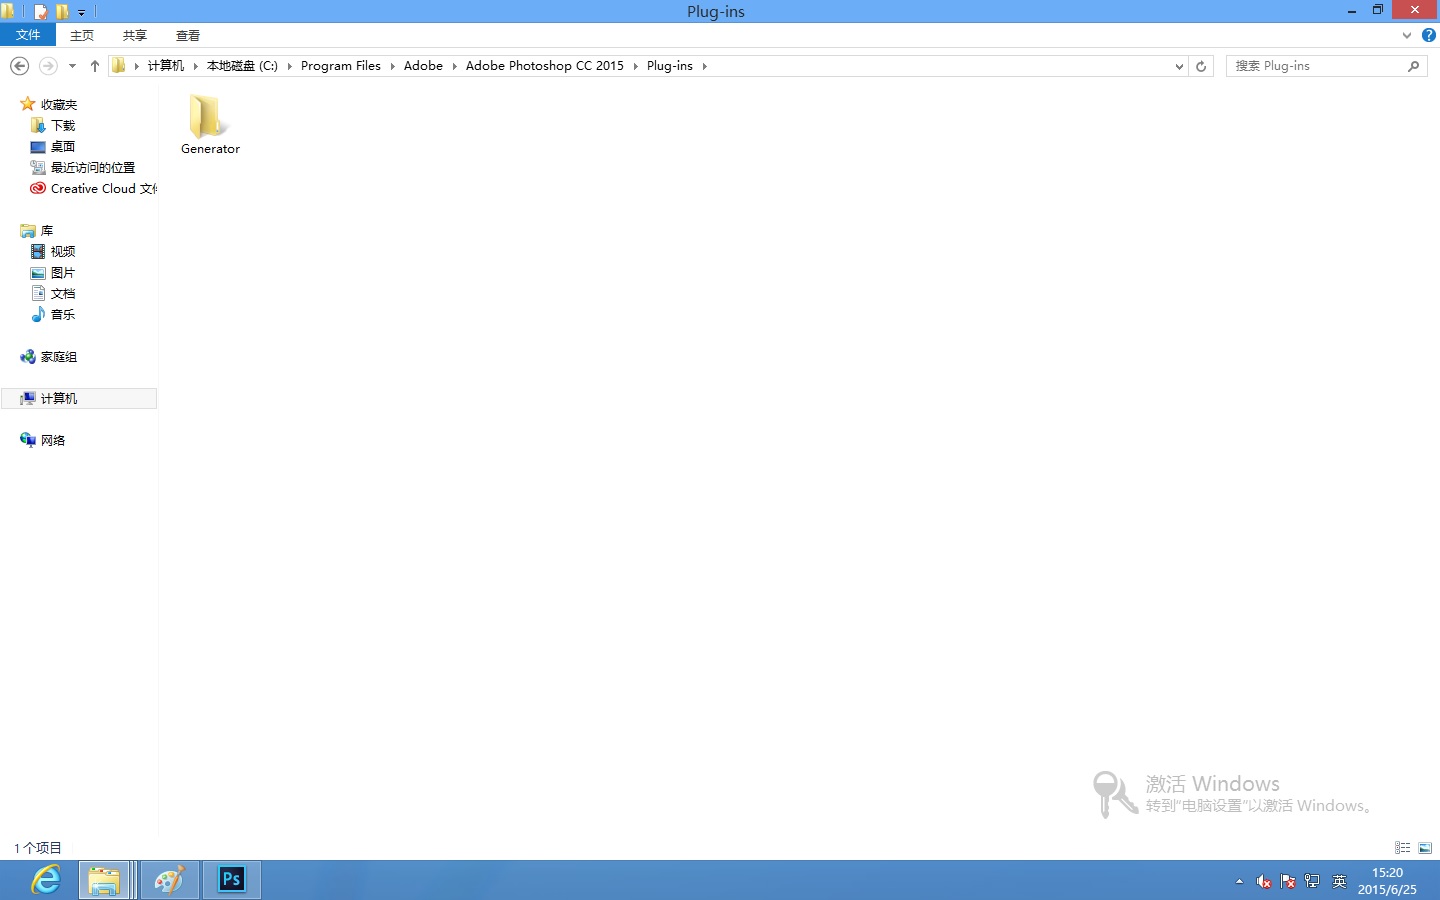
Task: Expand the ribbon with chevron
Action: pyautogui.click(x=1407, y=35)
